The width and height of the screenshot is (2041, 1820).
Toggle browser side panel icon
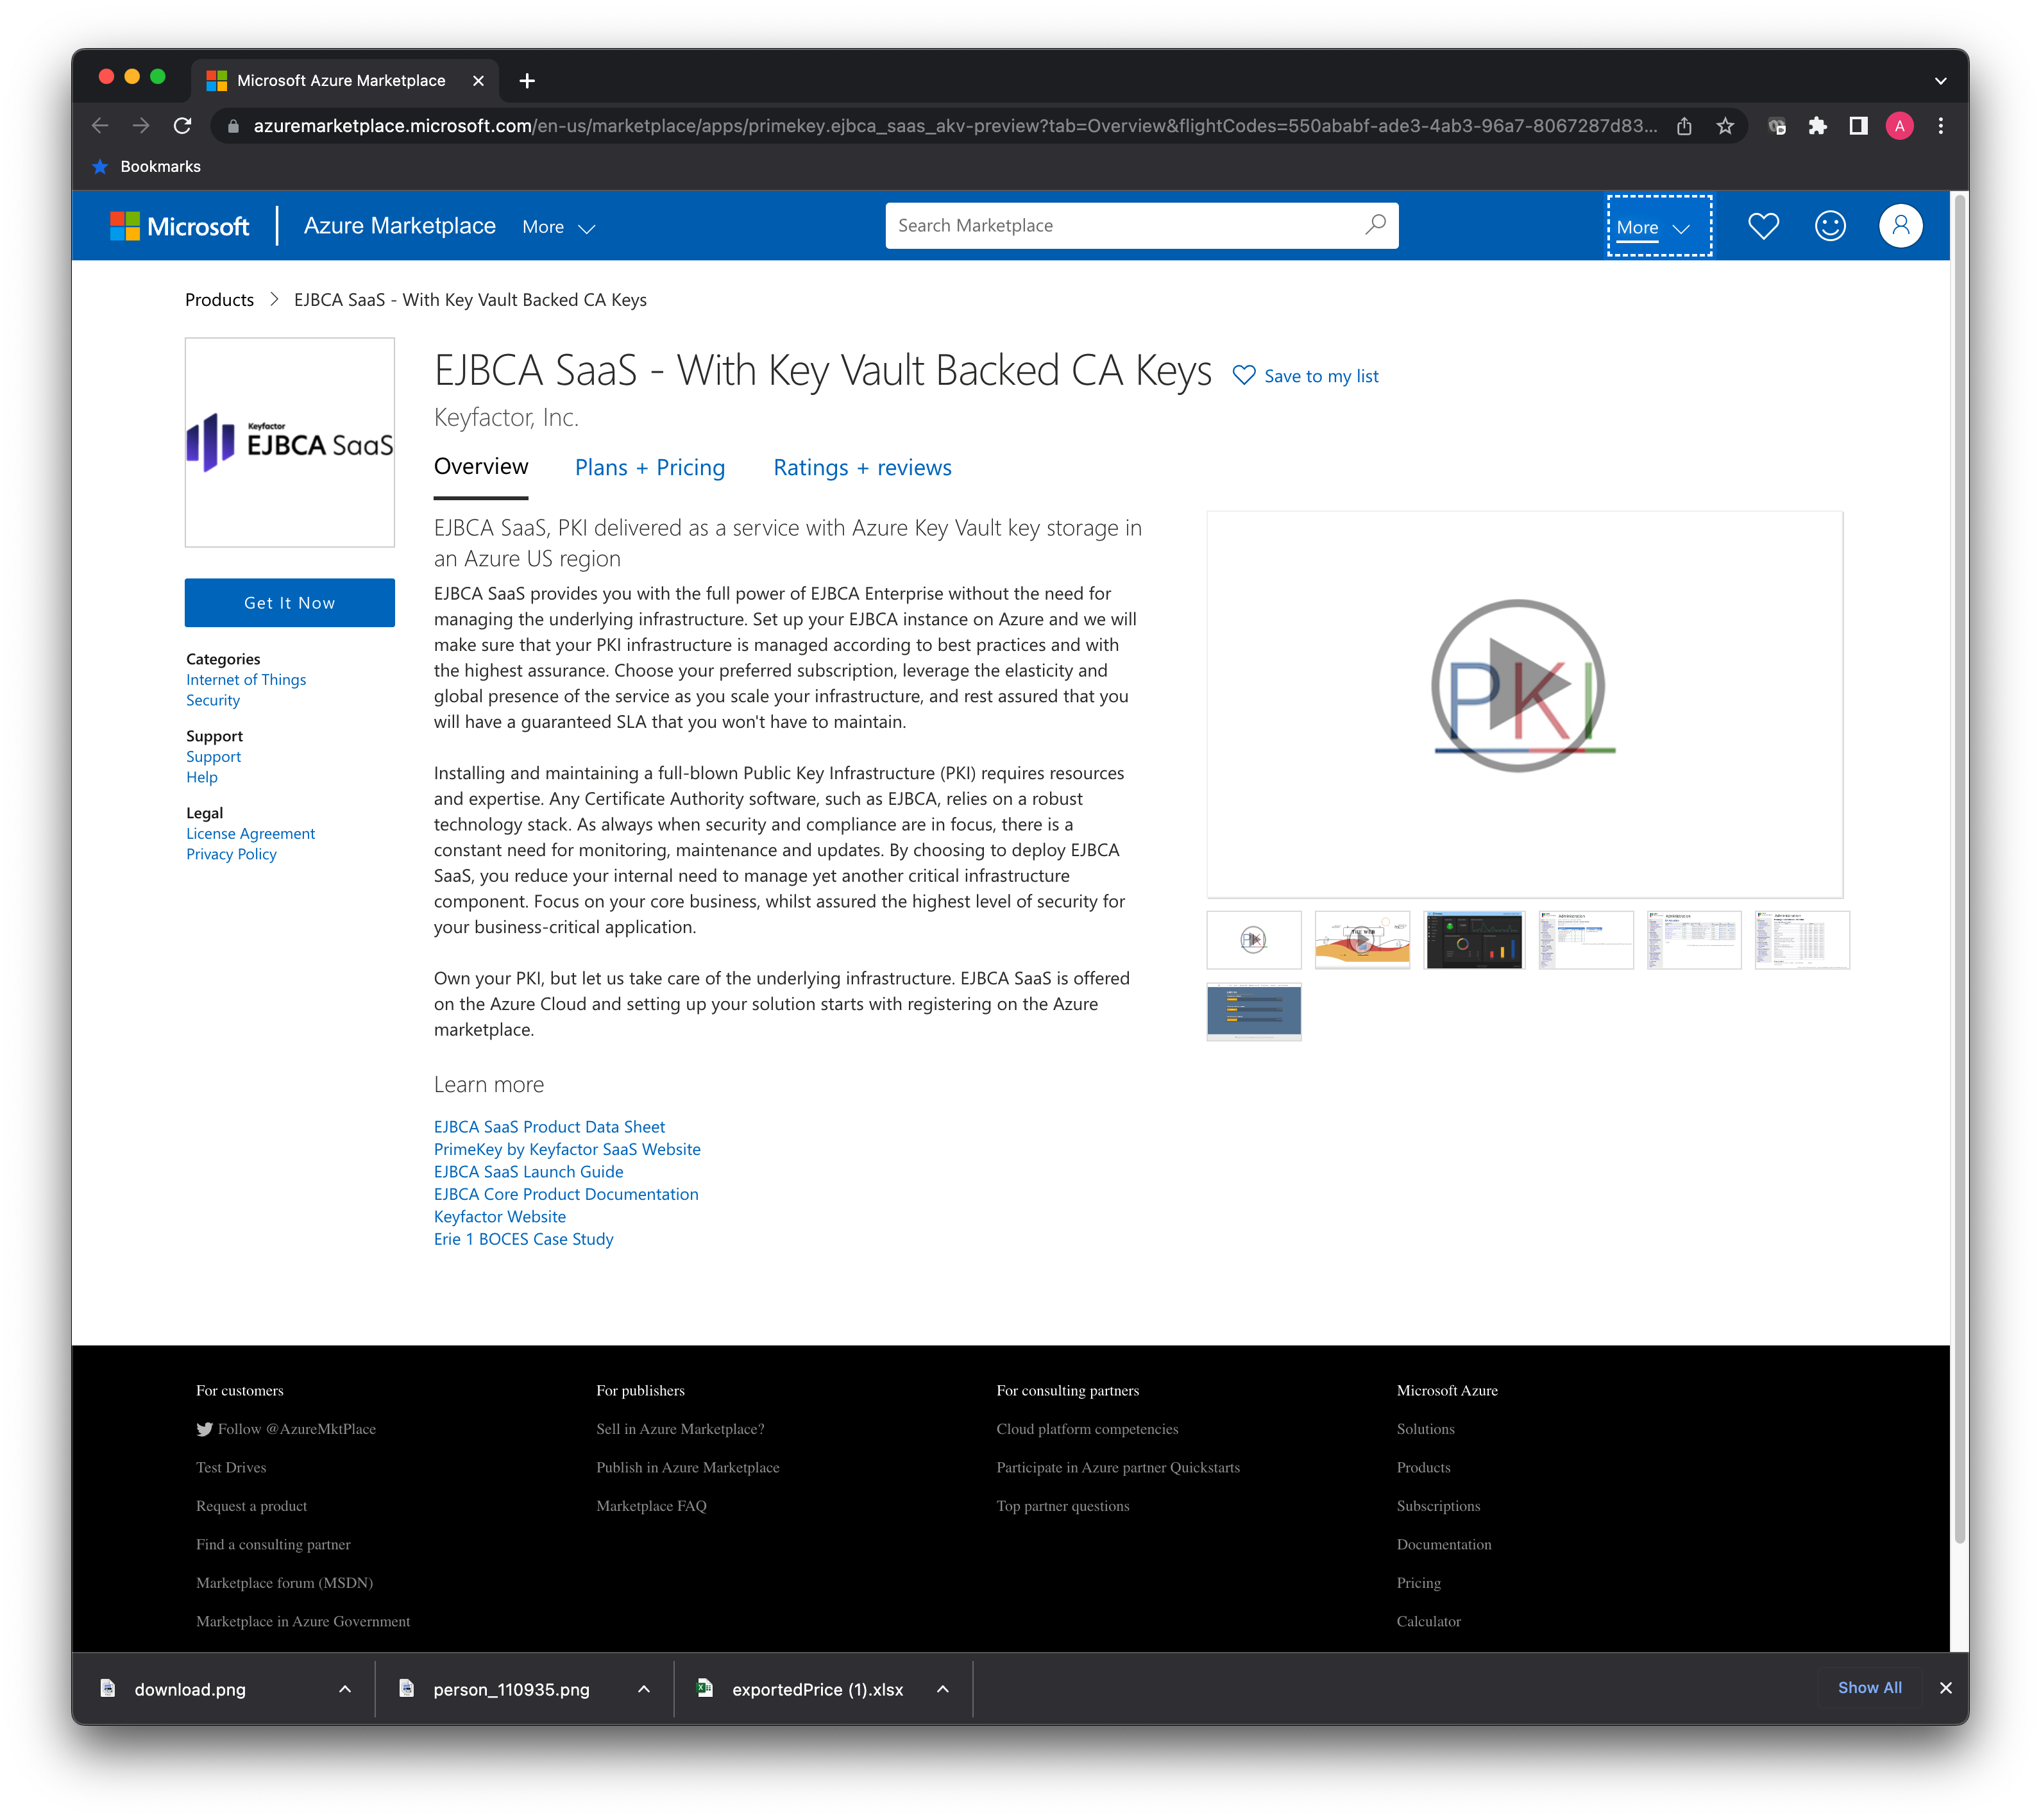[1858, 126]
